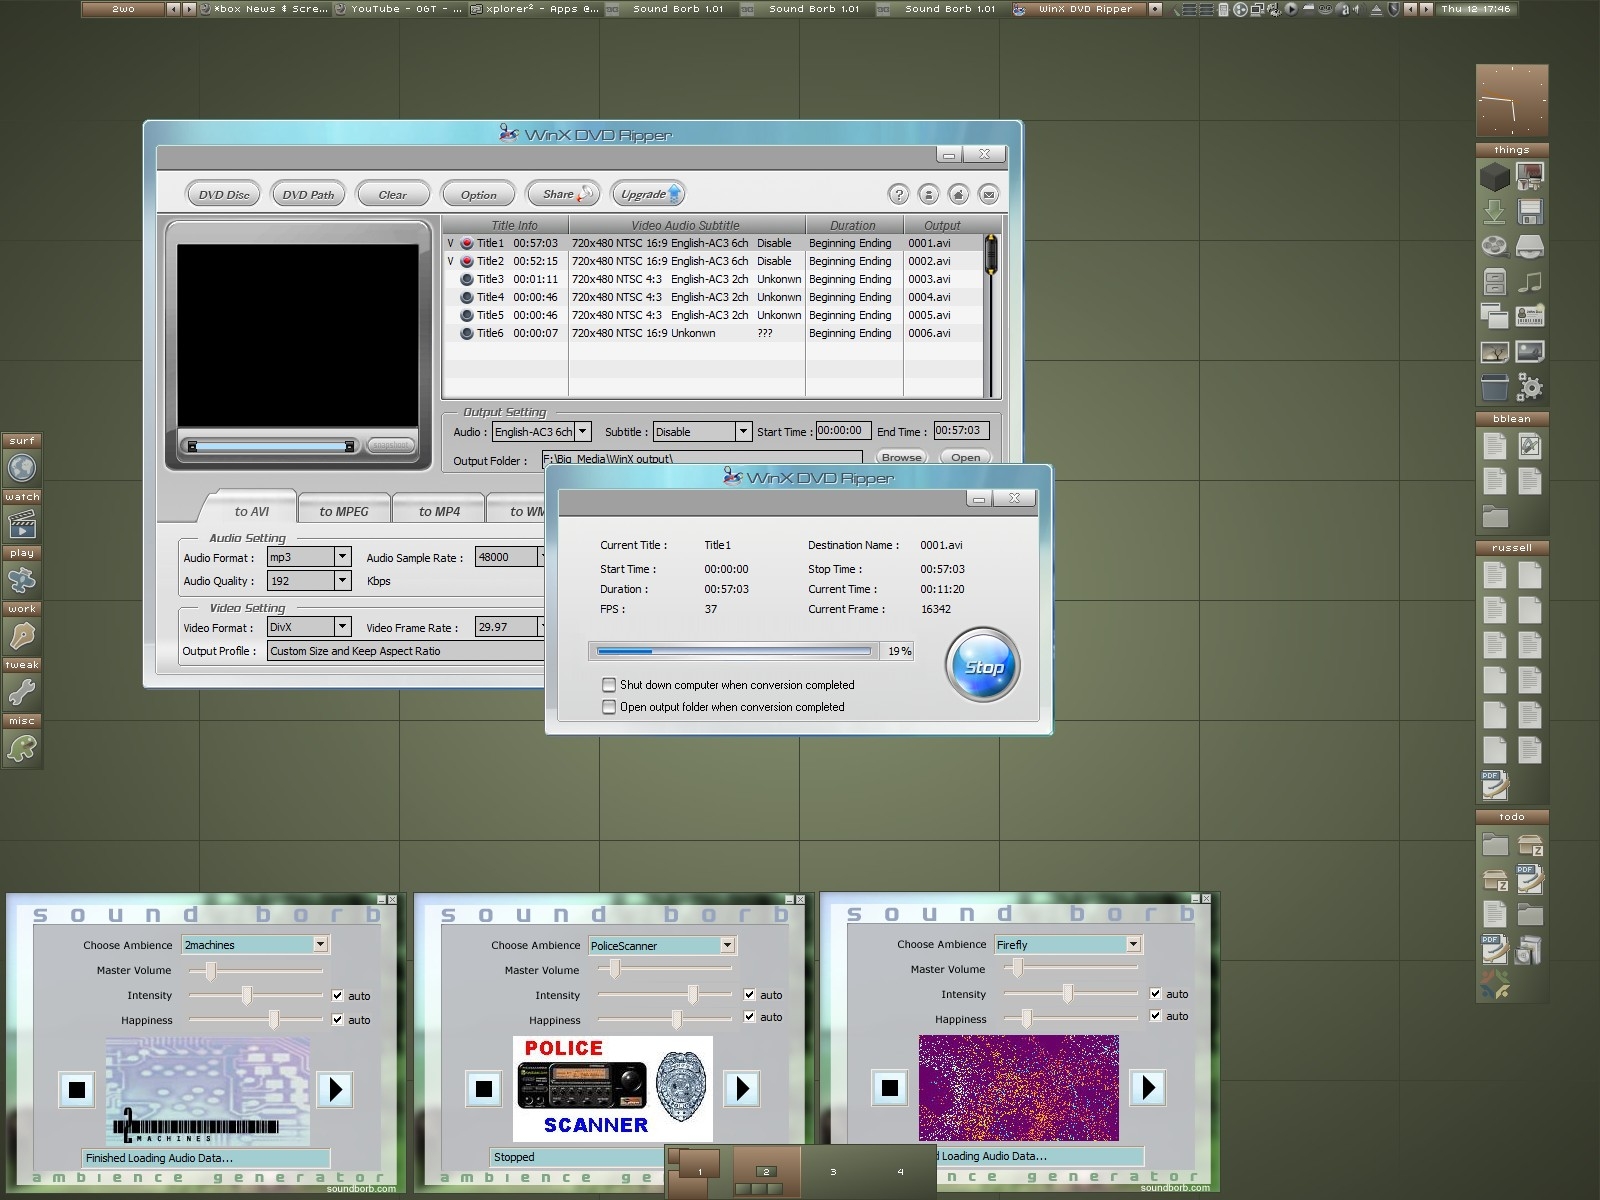The image size is (1600, 1200).
Task: Open the Audio Format mp3 dropdown
Action: pyautogui.click(x=342, y=557)
